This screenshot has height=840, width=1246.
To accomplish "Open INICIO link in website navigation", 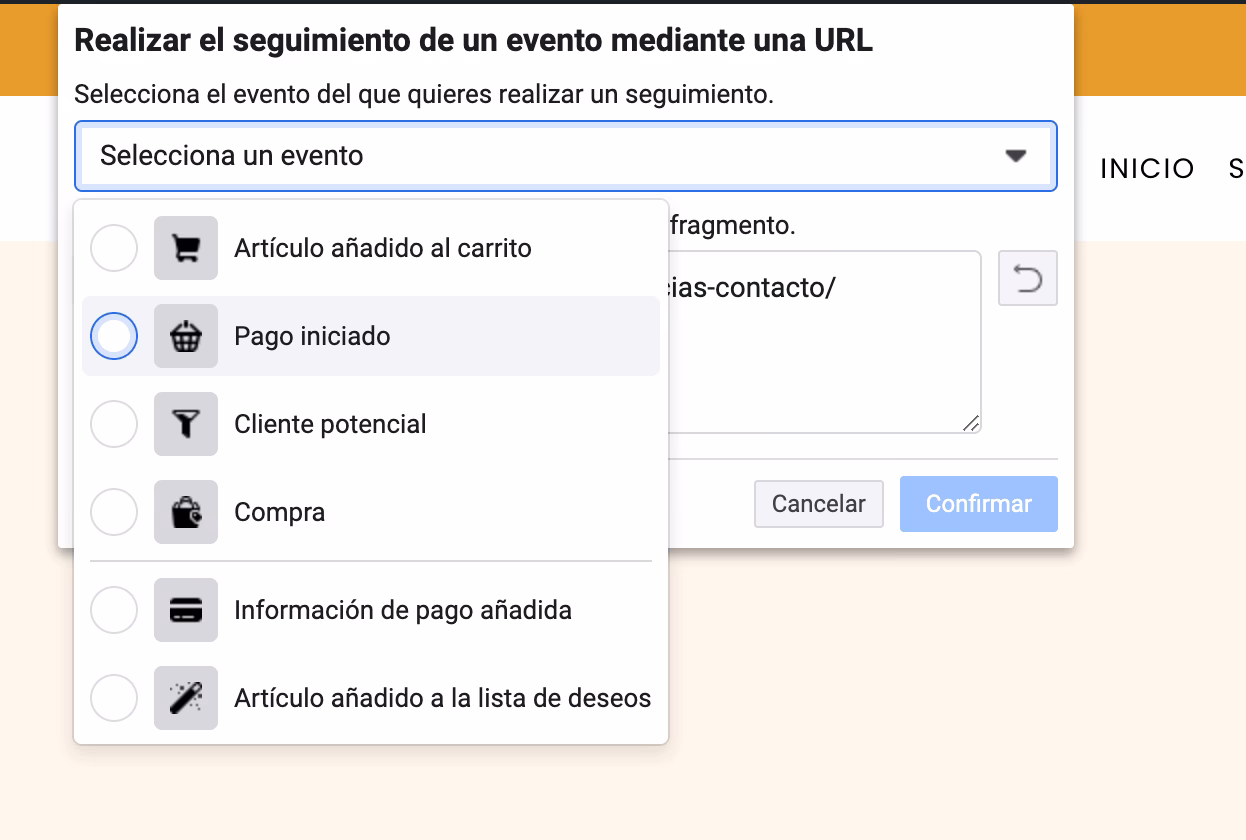I will (1147, 169).
